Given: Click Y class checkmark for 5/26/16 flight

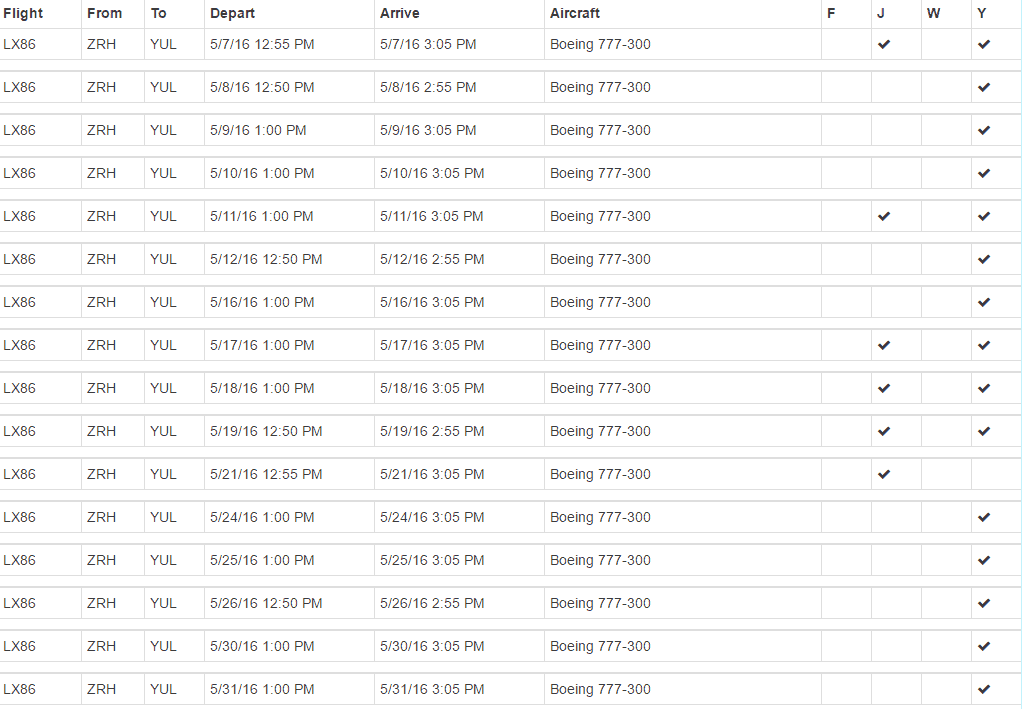Looking at the screenshot, I should pos(984,603).
